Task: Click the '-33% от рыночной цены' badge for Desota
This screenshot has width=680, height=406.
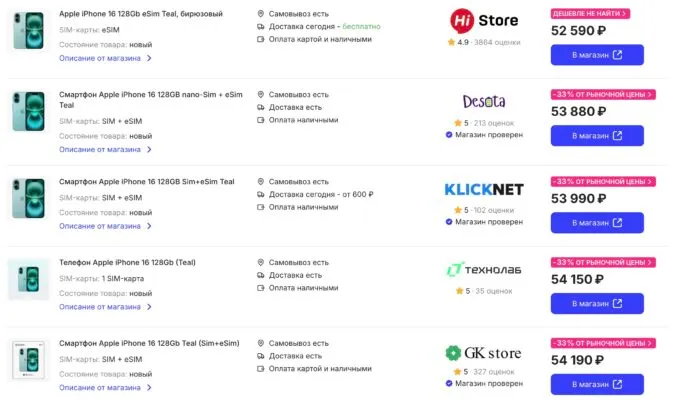Action: (603, 94)
